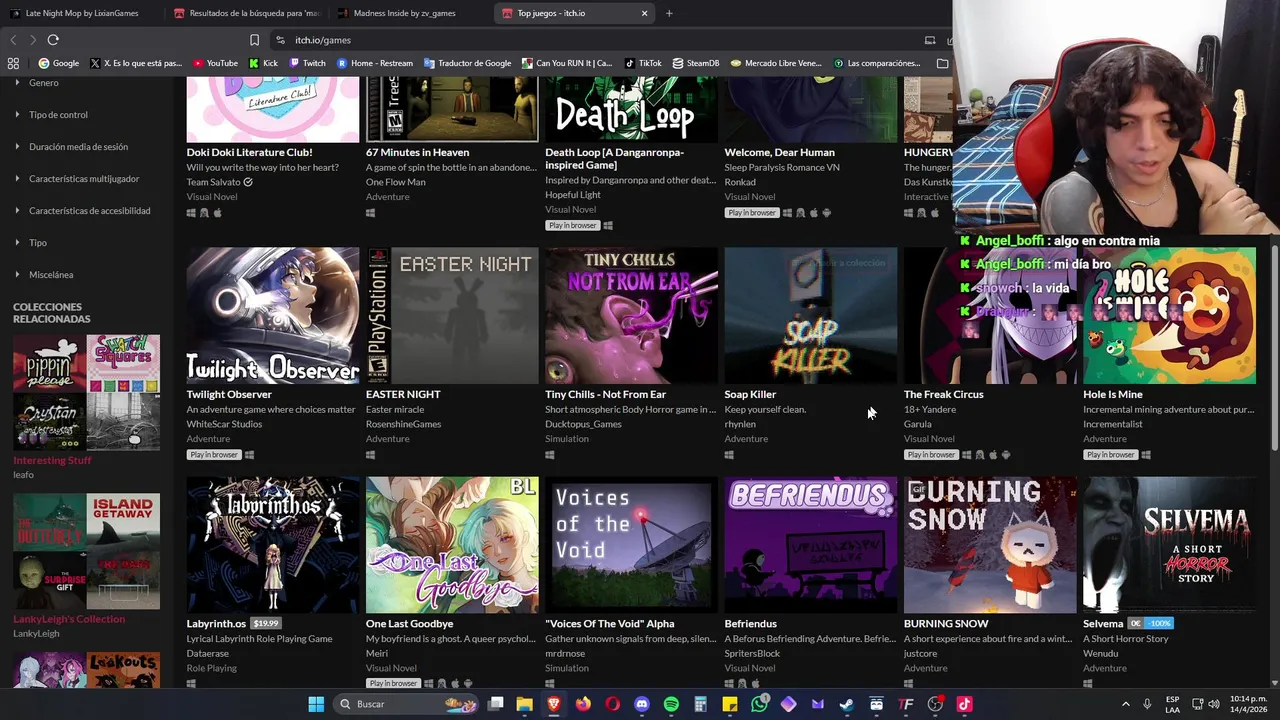The image size is (1280, 720).
Task: Open the TikTok bookmark
Action: coord(643,63)
